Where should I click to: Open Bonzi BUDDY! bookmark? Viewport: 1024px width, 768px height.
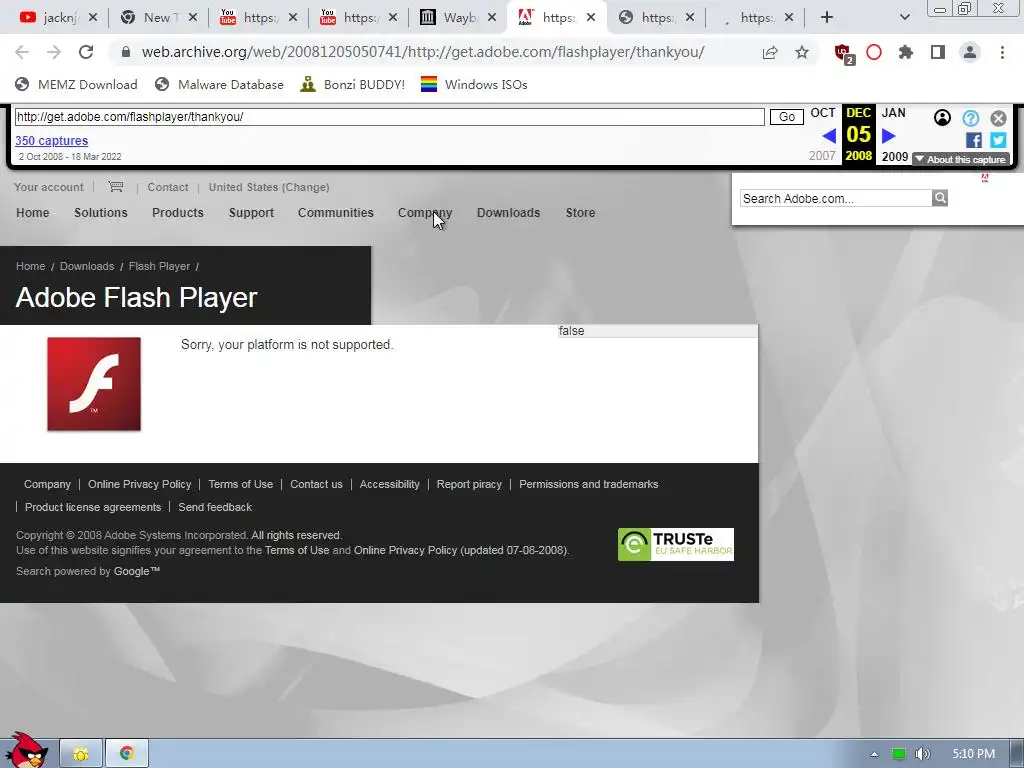point(353,84)
